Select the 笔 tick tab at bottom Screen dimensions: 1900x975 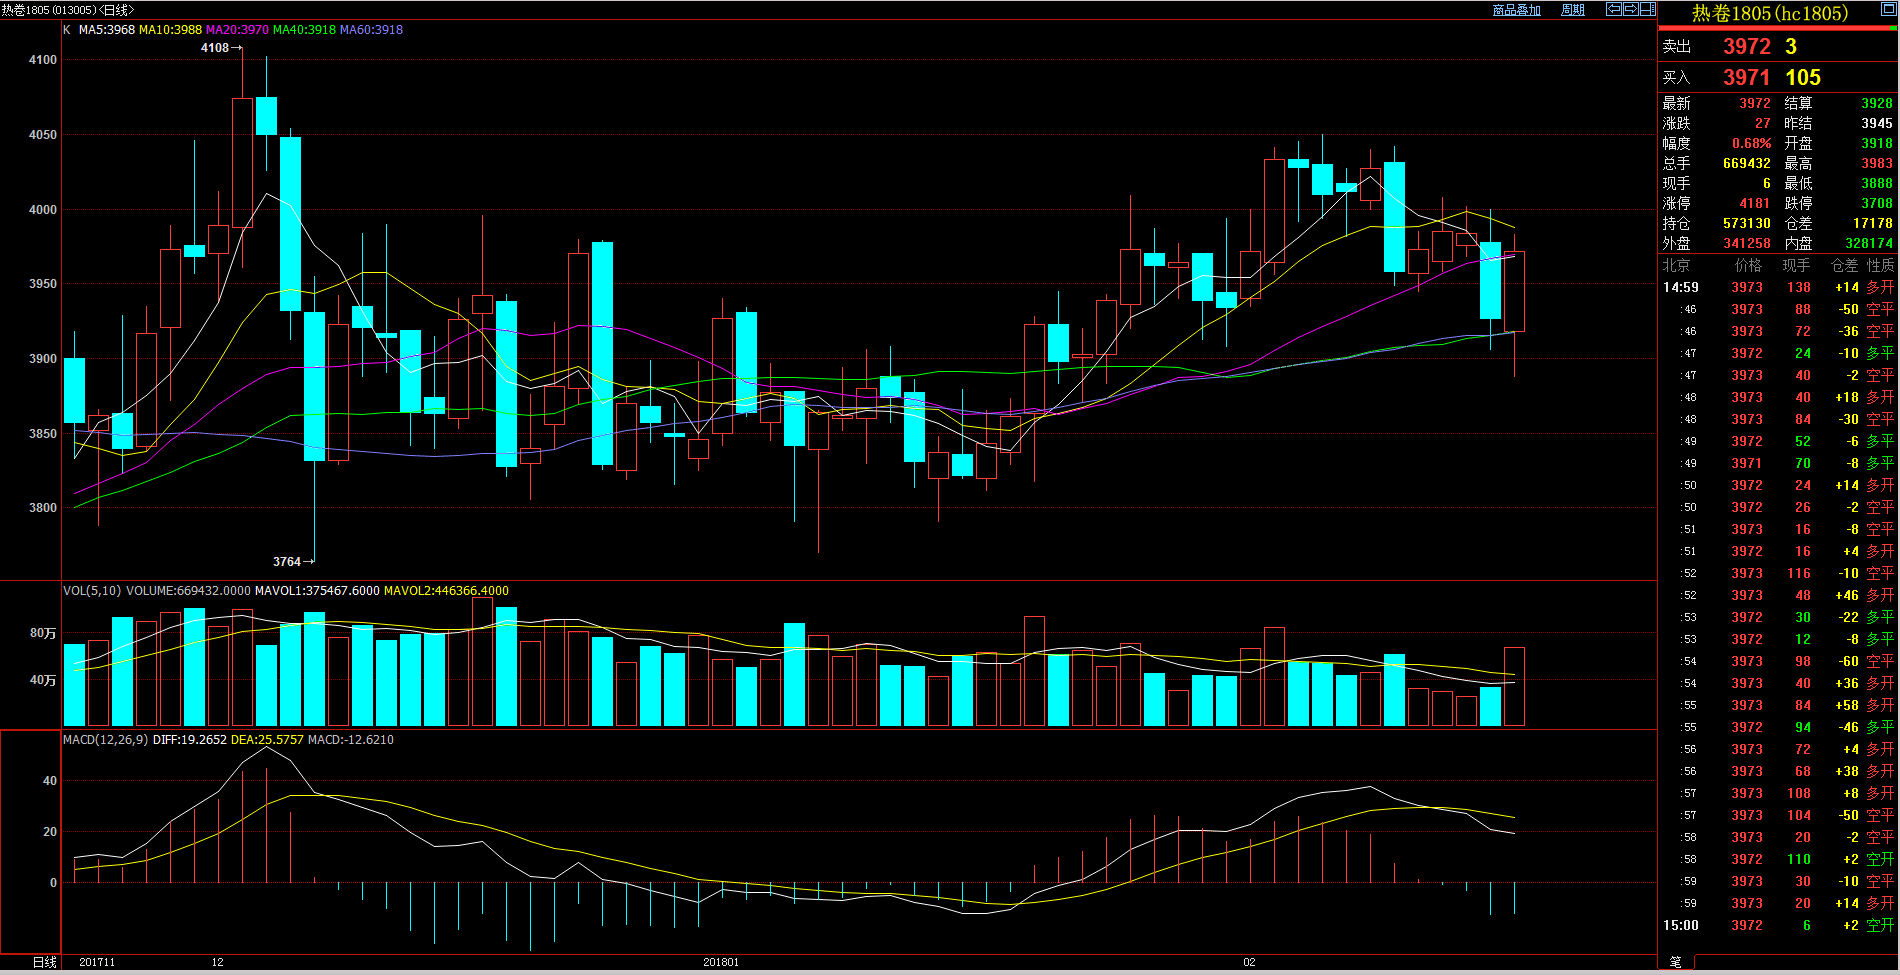(1675, 962)
